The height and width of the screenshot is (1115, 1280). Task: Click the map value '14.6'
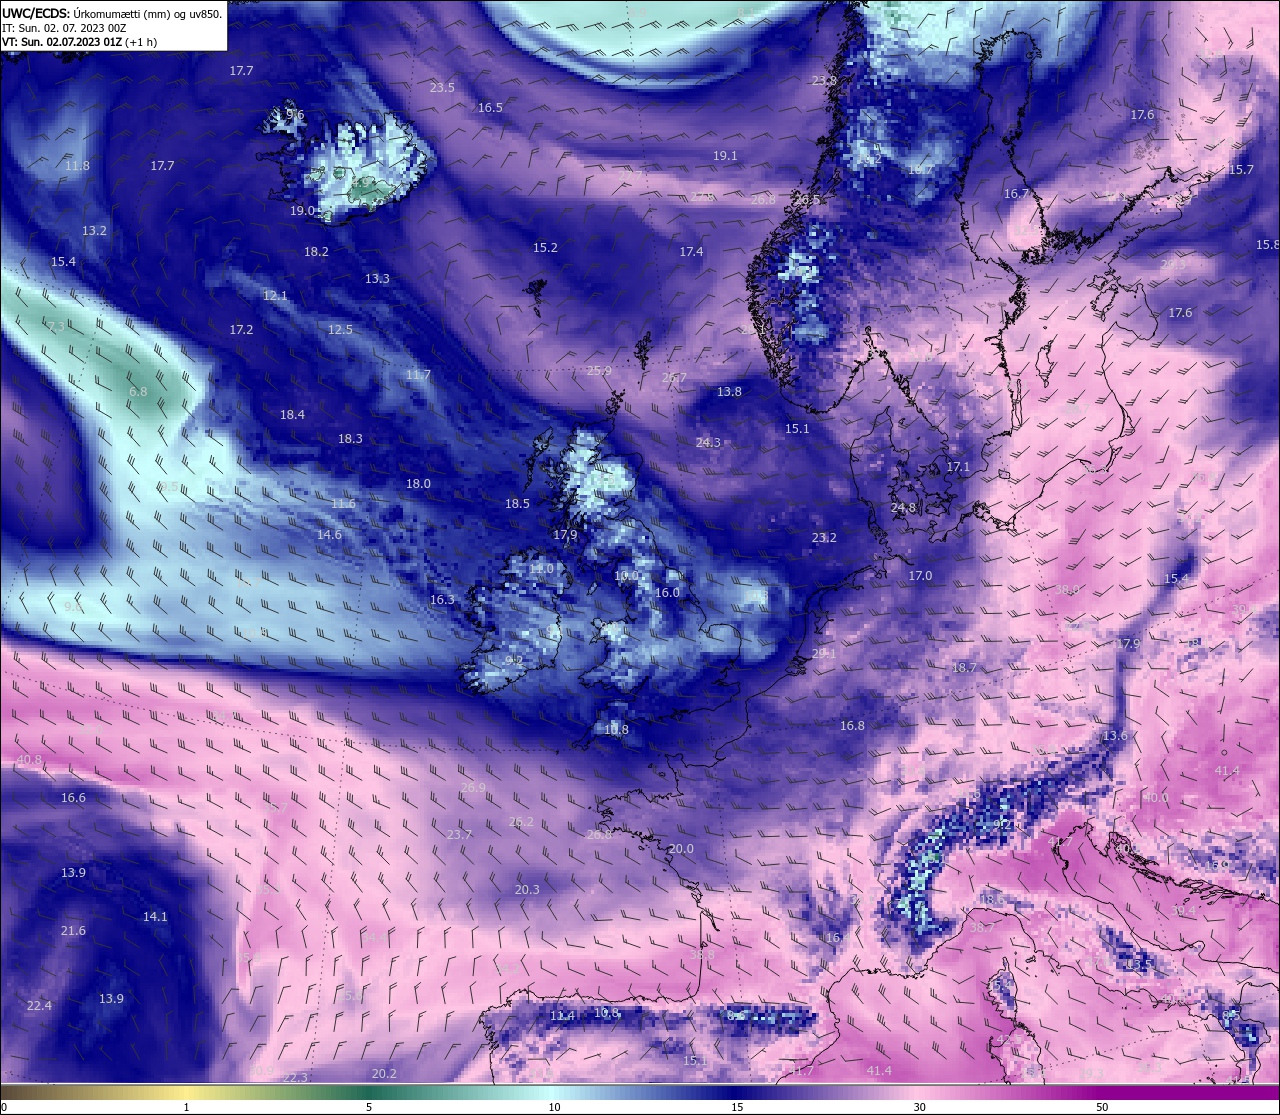click(329, 535)
